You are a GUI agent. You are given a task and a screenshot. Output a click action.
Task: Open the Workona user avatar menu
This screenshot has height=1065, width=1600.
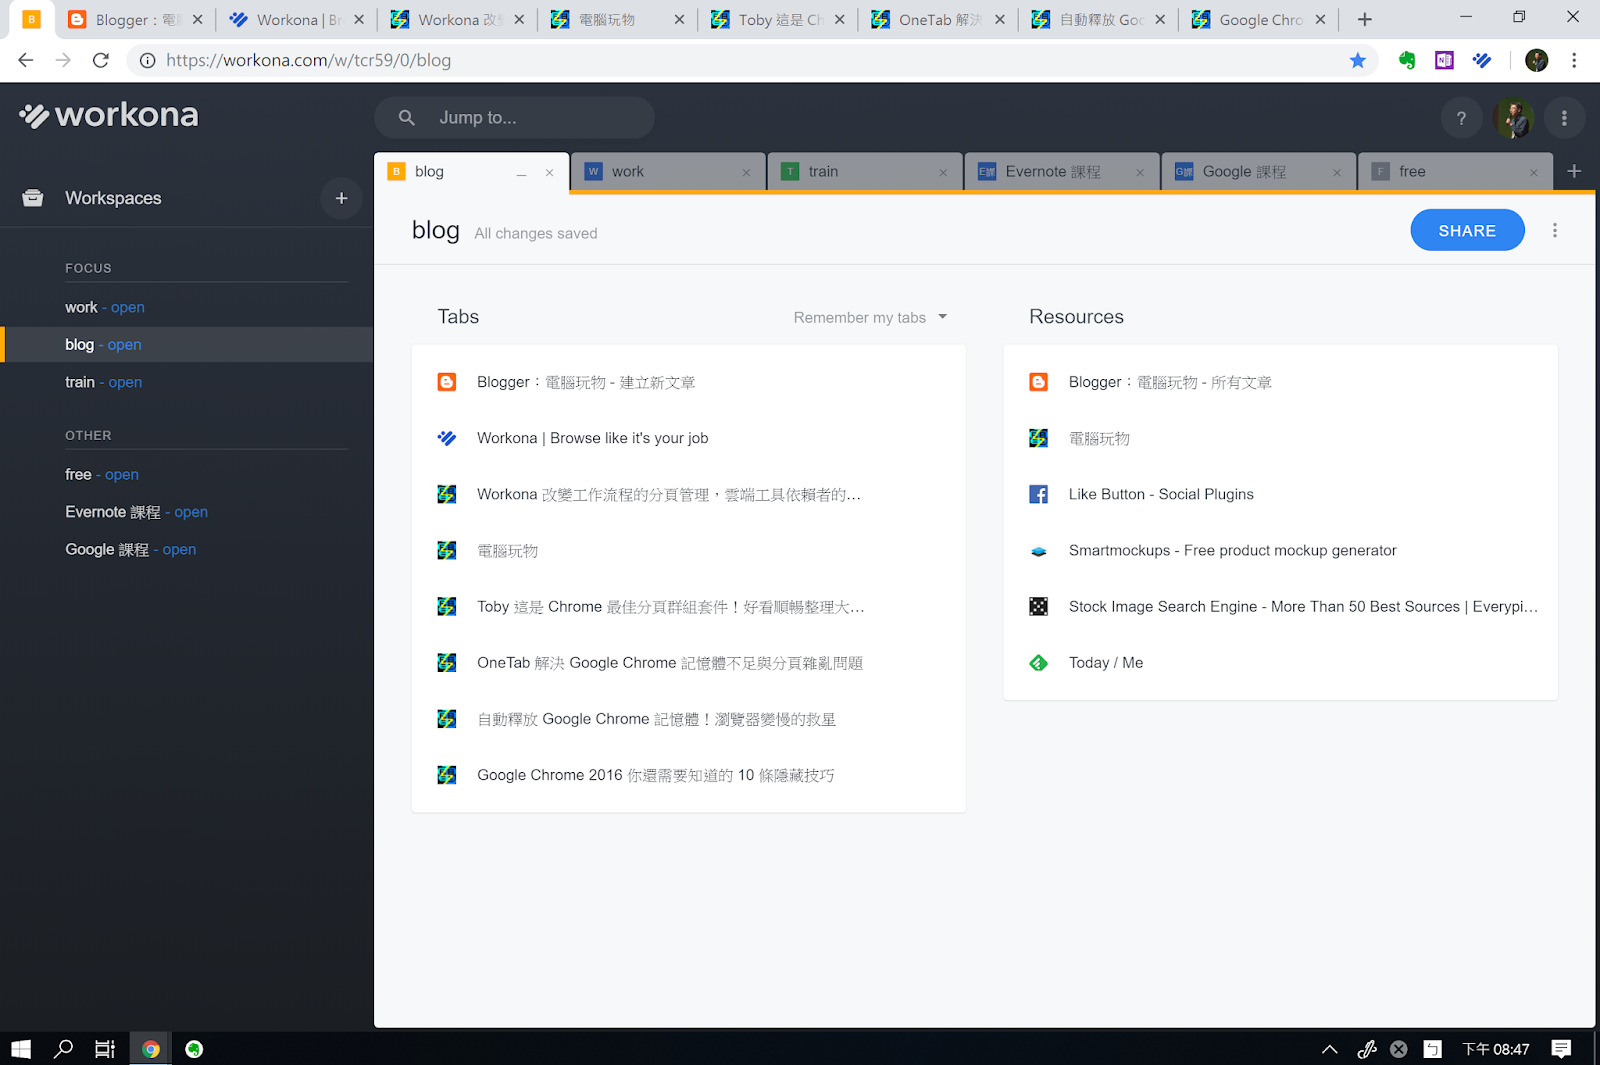1513,118
